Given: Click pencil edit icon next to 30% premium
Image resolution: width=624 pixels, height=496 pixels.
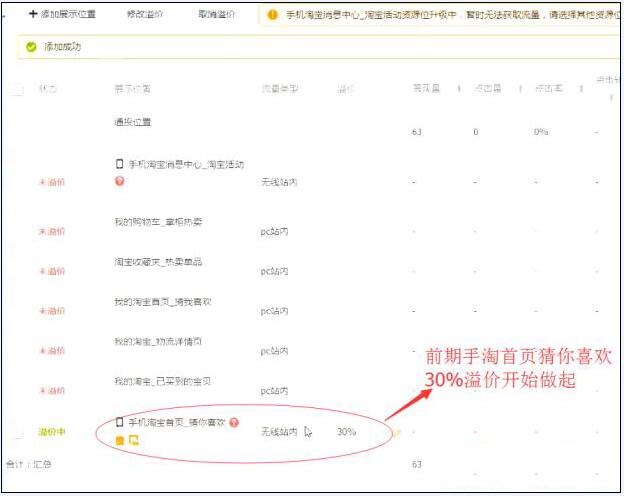Looking at the screenshot, I should point(397,432).
